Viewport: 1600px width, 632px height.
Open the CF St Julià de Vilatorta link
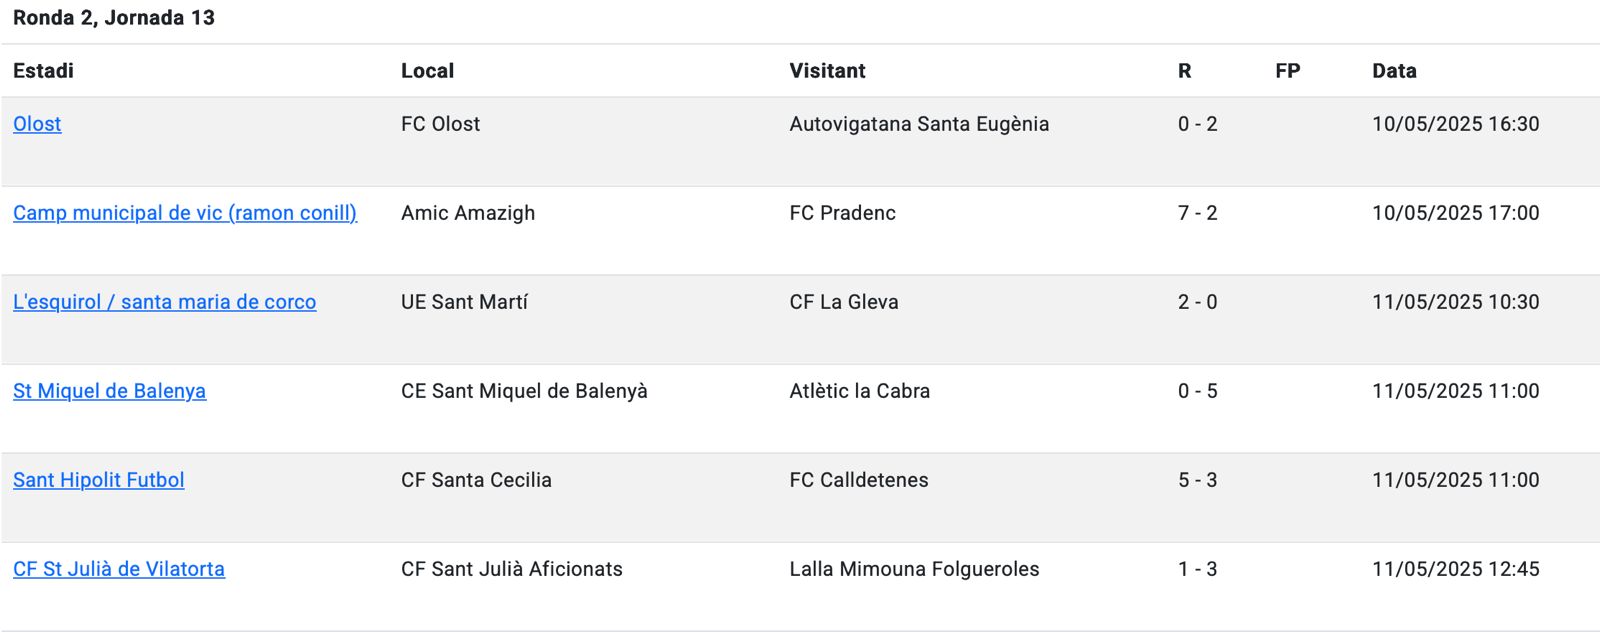118,569
